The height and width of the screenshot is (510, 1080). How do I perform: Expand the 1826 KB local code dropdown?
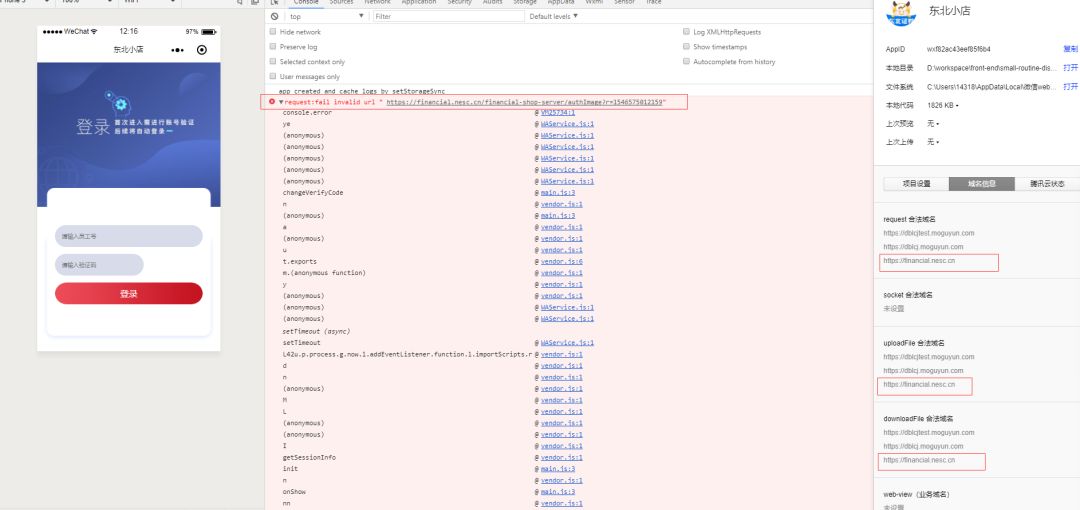942,105
